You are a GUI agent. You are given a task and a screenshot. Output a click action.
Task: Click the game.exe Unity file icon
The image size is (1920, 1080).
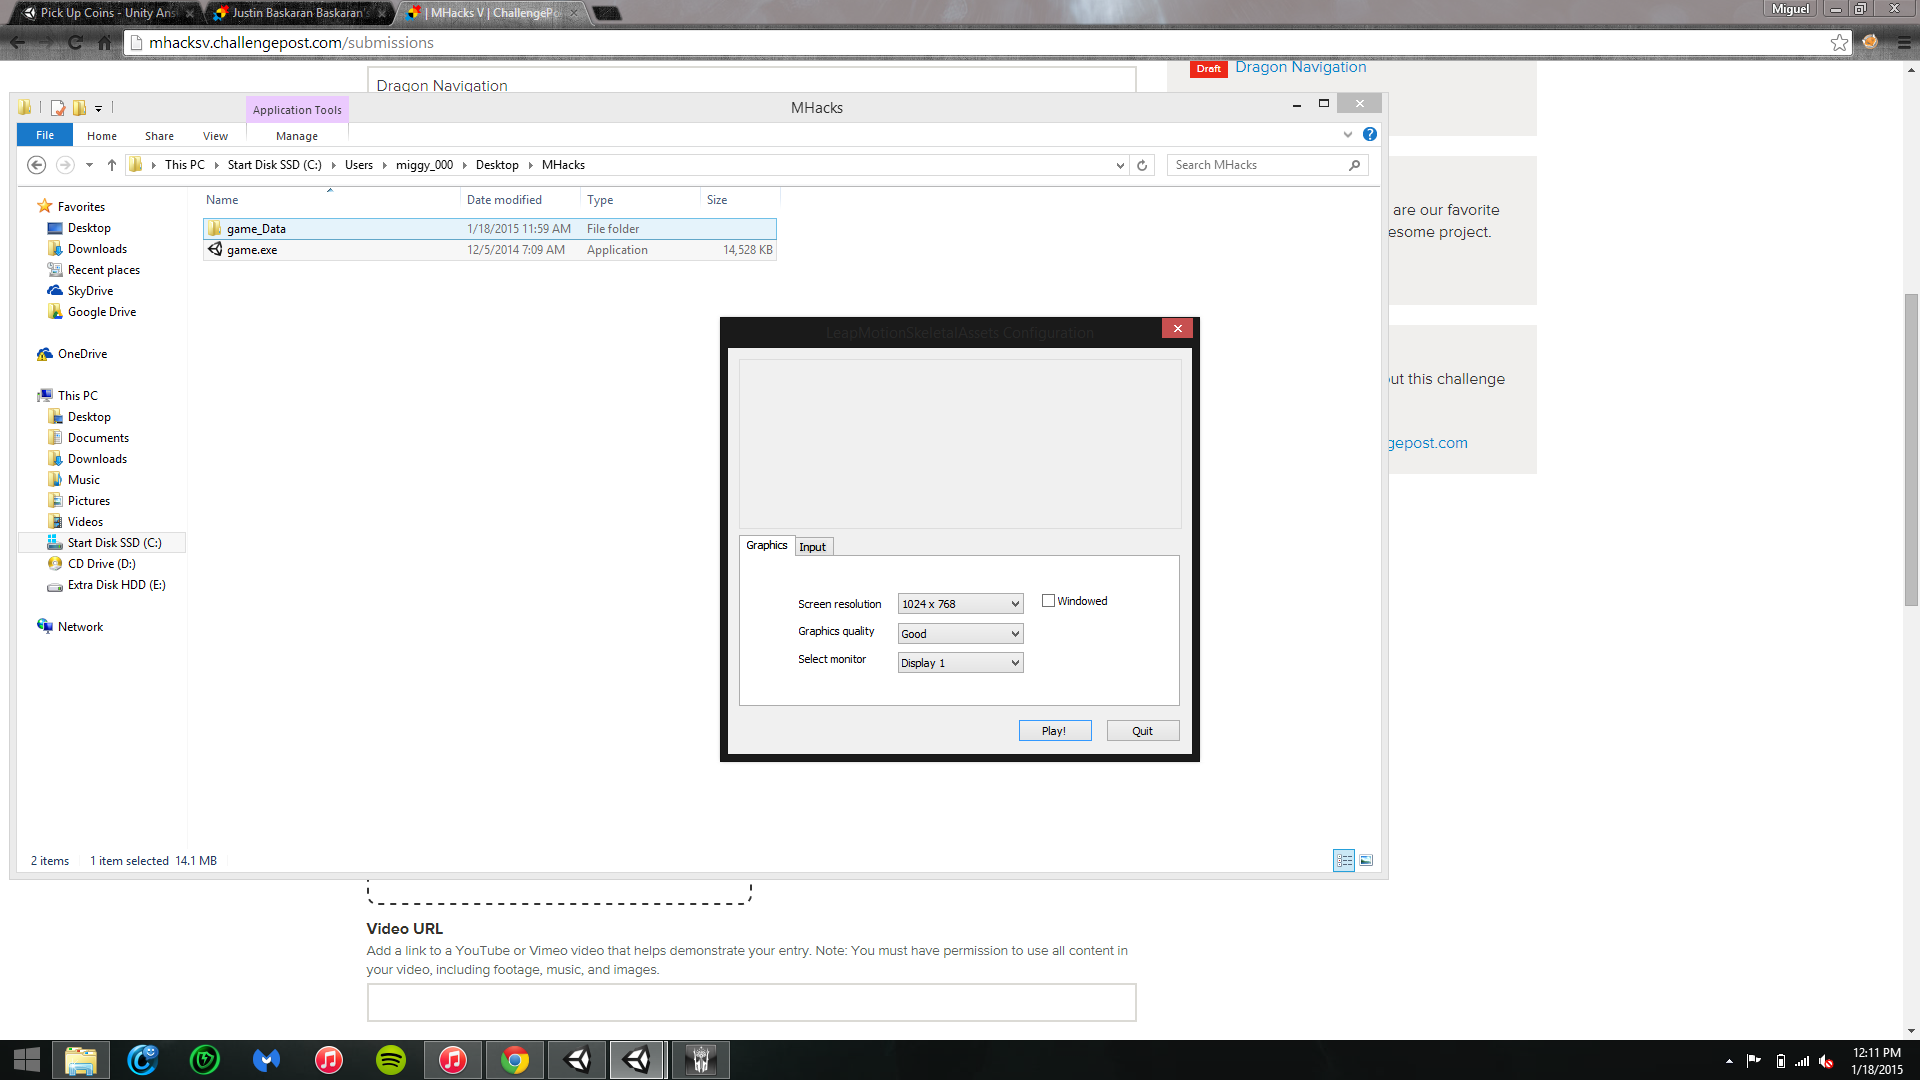[215, 250]
